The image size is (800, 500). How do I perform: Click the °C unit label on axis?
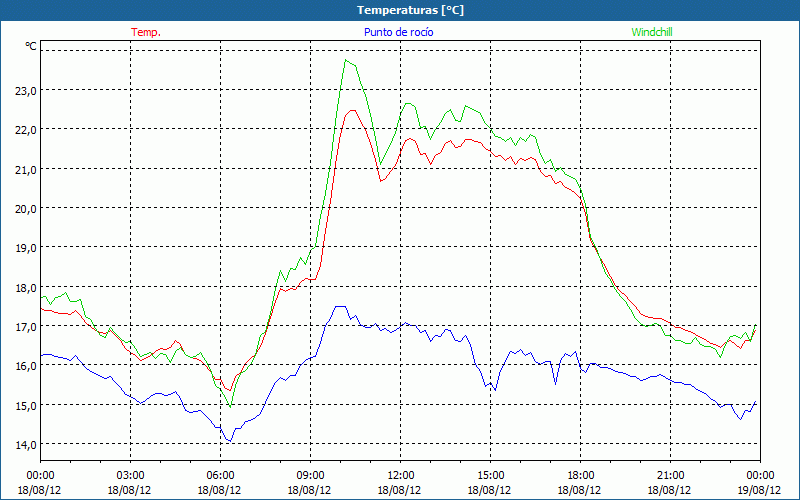[x=31, y=46]
